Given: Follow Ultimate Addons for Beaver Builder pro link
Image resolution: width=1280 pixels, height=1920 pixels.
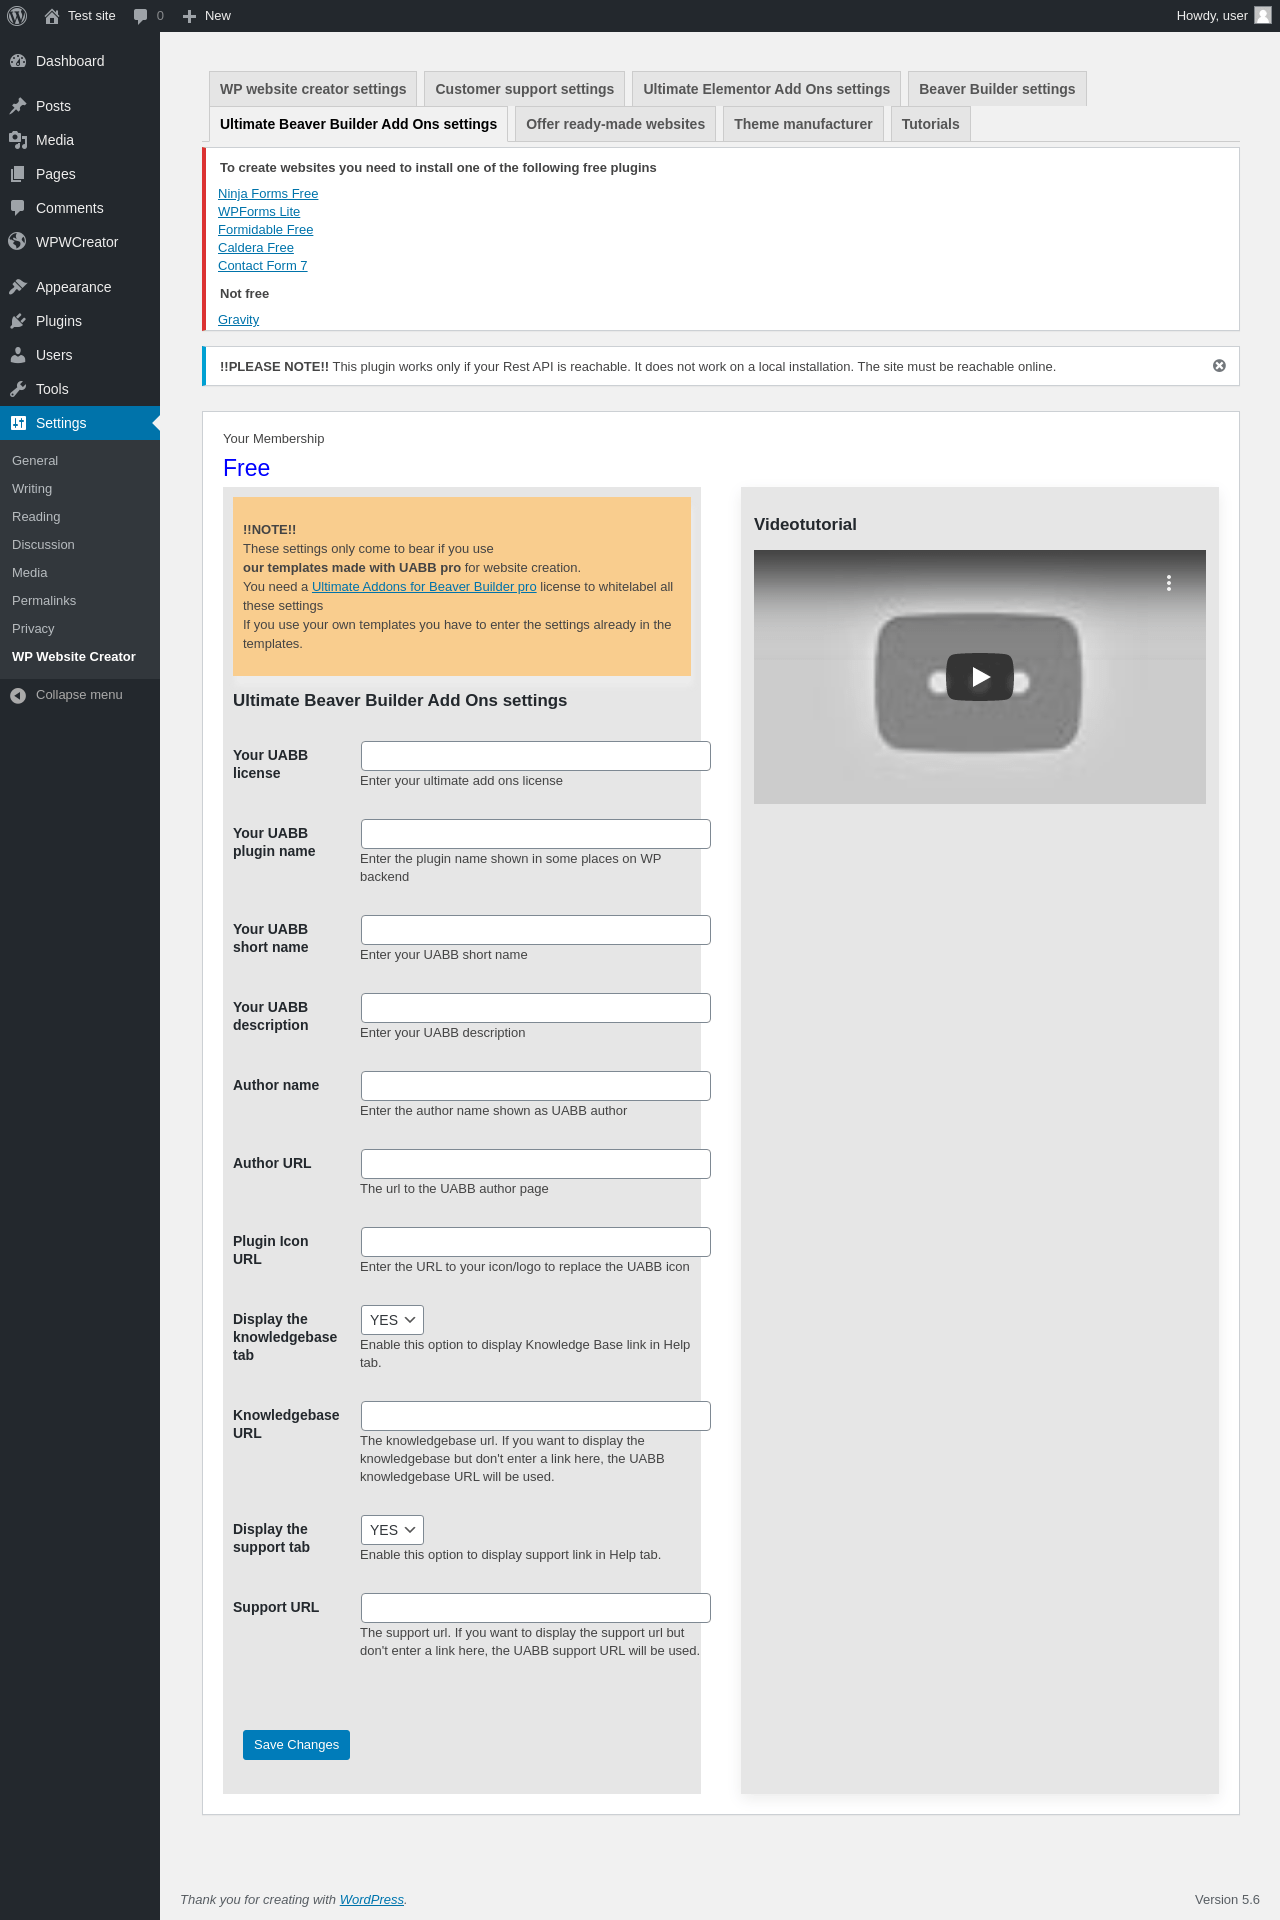Looking at the screenshot, I should (424, 587).
